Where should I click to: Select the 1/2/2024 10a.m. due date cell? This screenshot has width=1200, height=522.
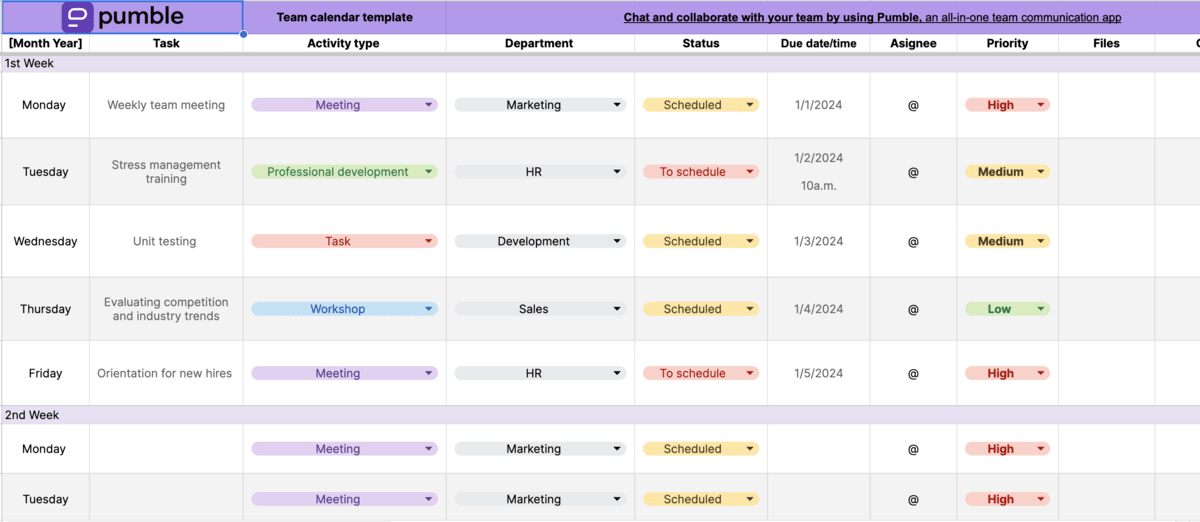click(x=819, y=172)
